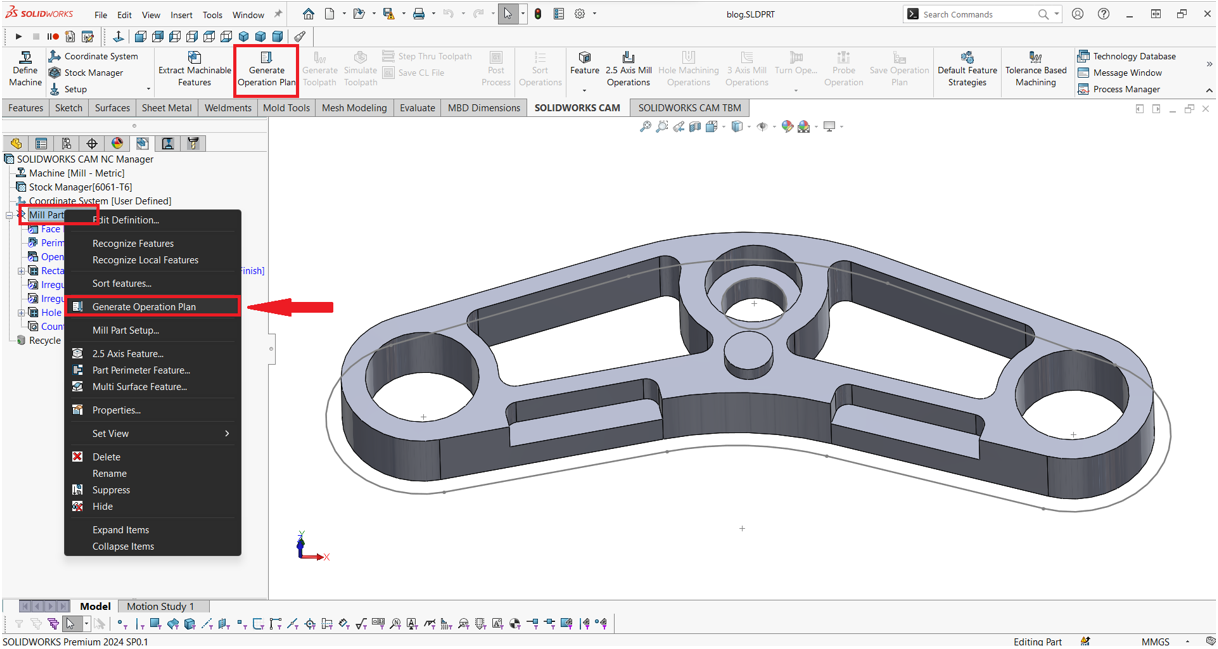
Task: Click the Define Machine icon
Action: (x=25, y=70)
